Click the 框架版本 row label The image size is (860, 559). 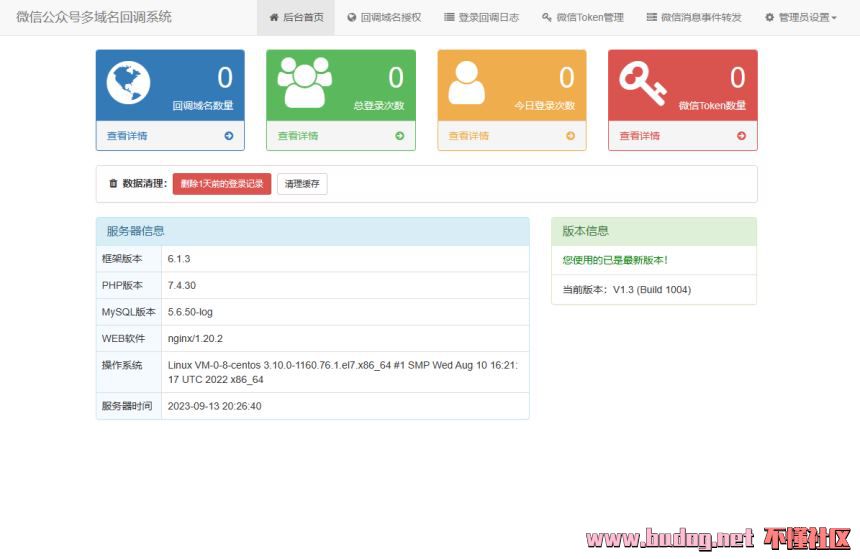[x=122, y=258]
